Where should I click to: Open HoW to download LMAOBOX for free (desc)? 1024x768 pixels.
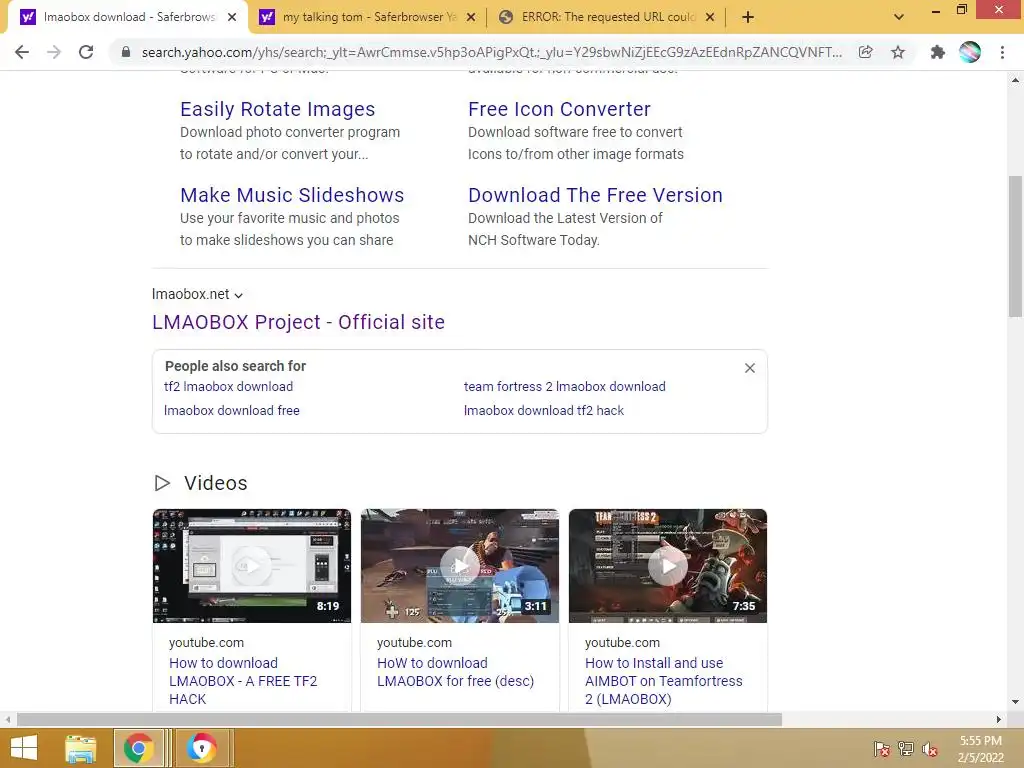tap(455, 672)
